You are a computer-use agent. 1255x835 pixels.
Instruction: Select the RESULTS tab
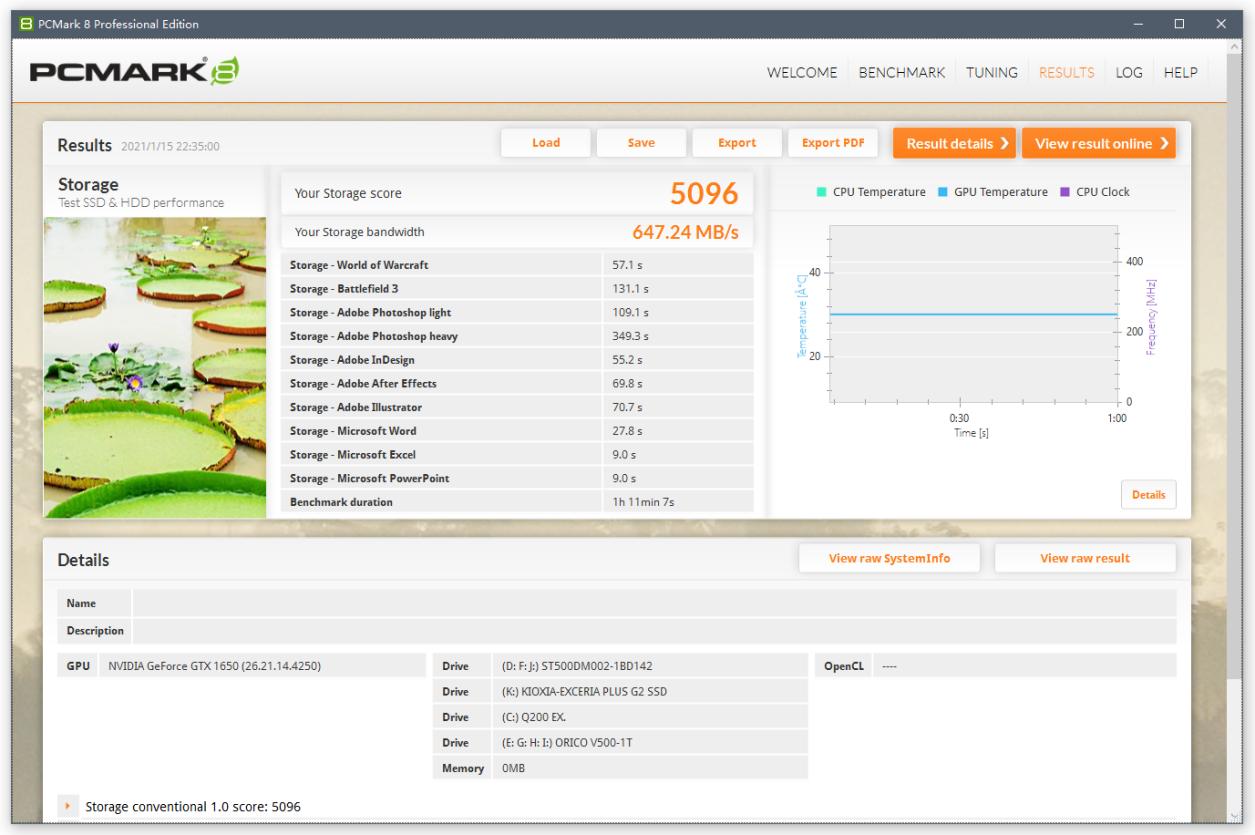coord(1067,72)
